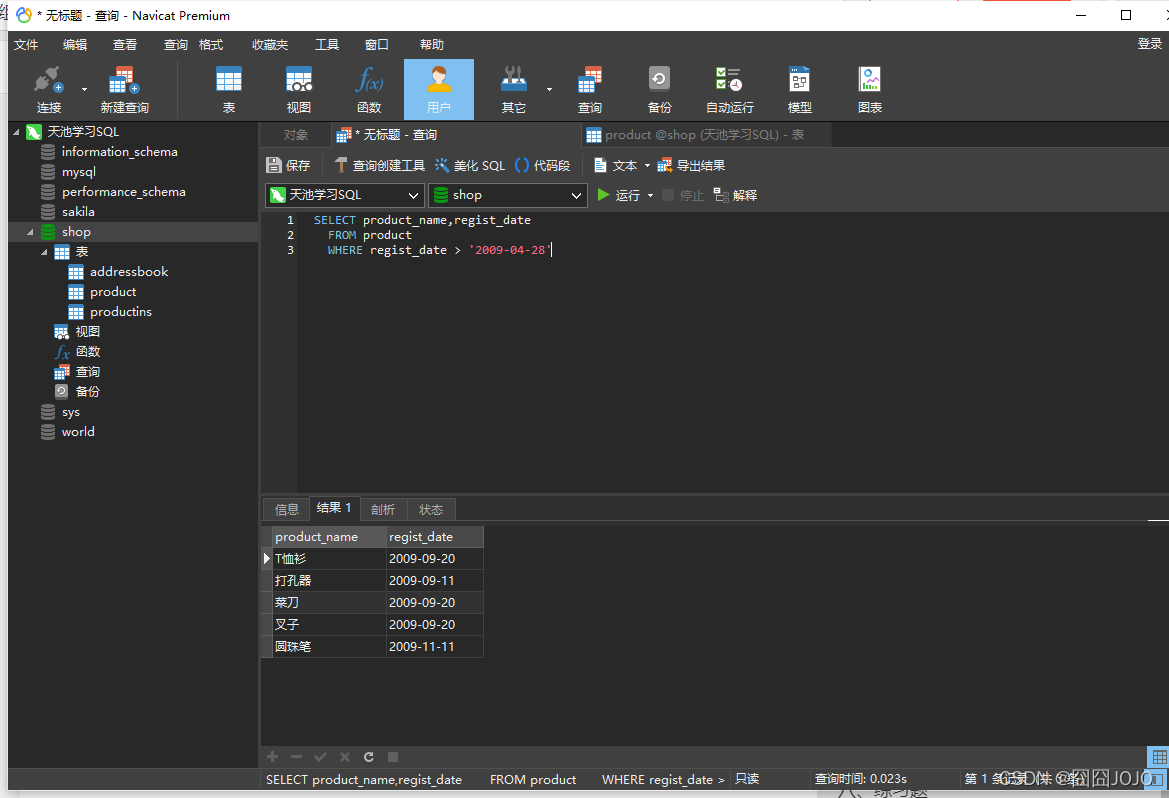Stop execution with 停止 button

(683, 195)
